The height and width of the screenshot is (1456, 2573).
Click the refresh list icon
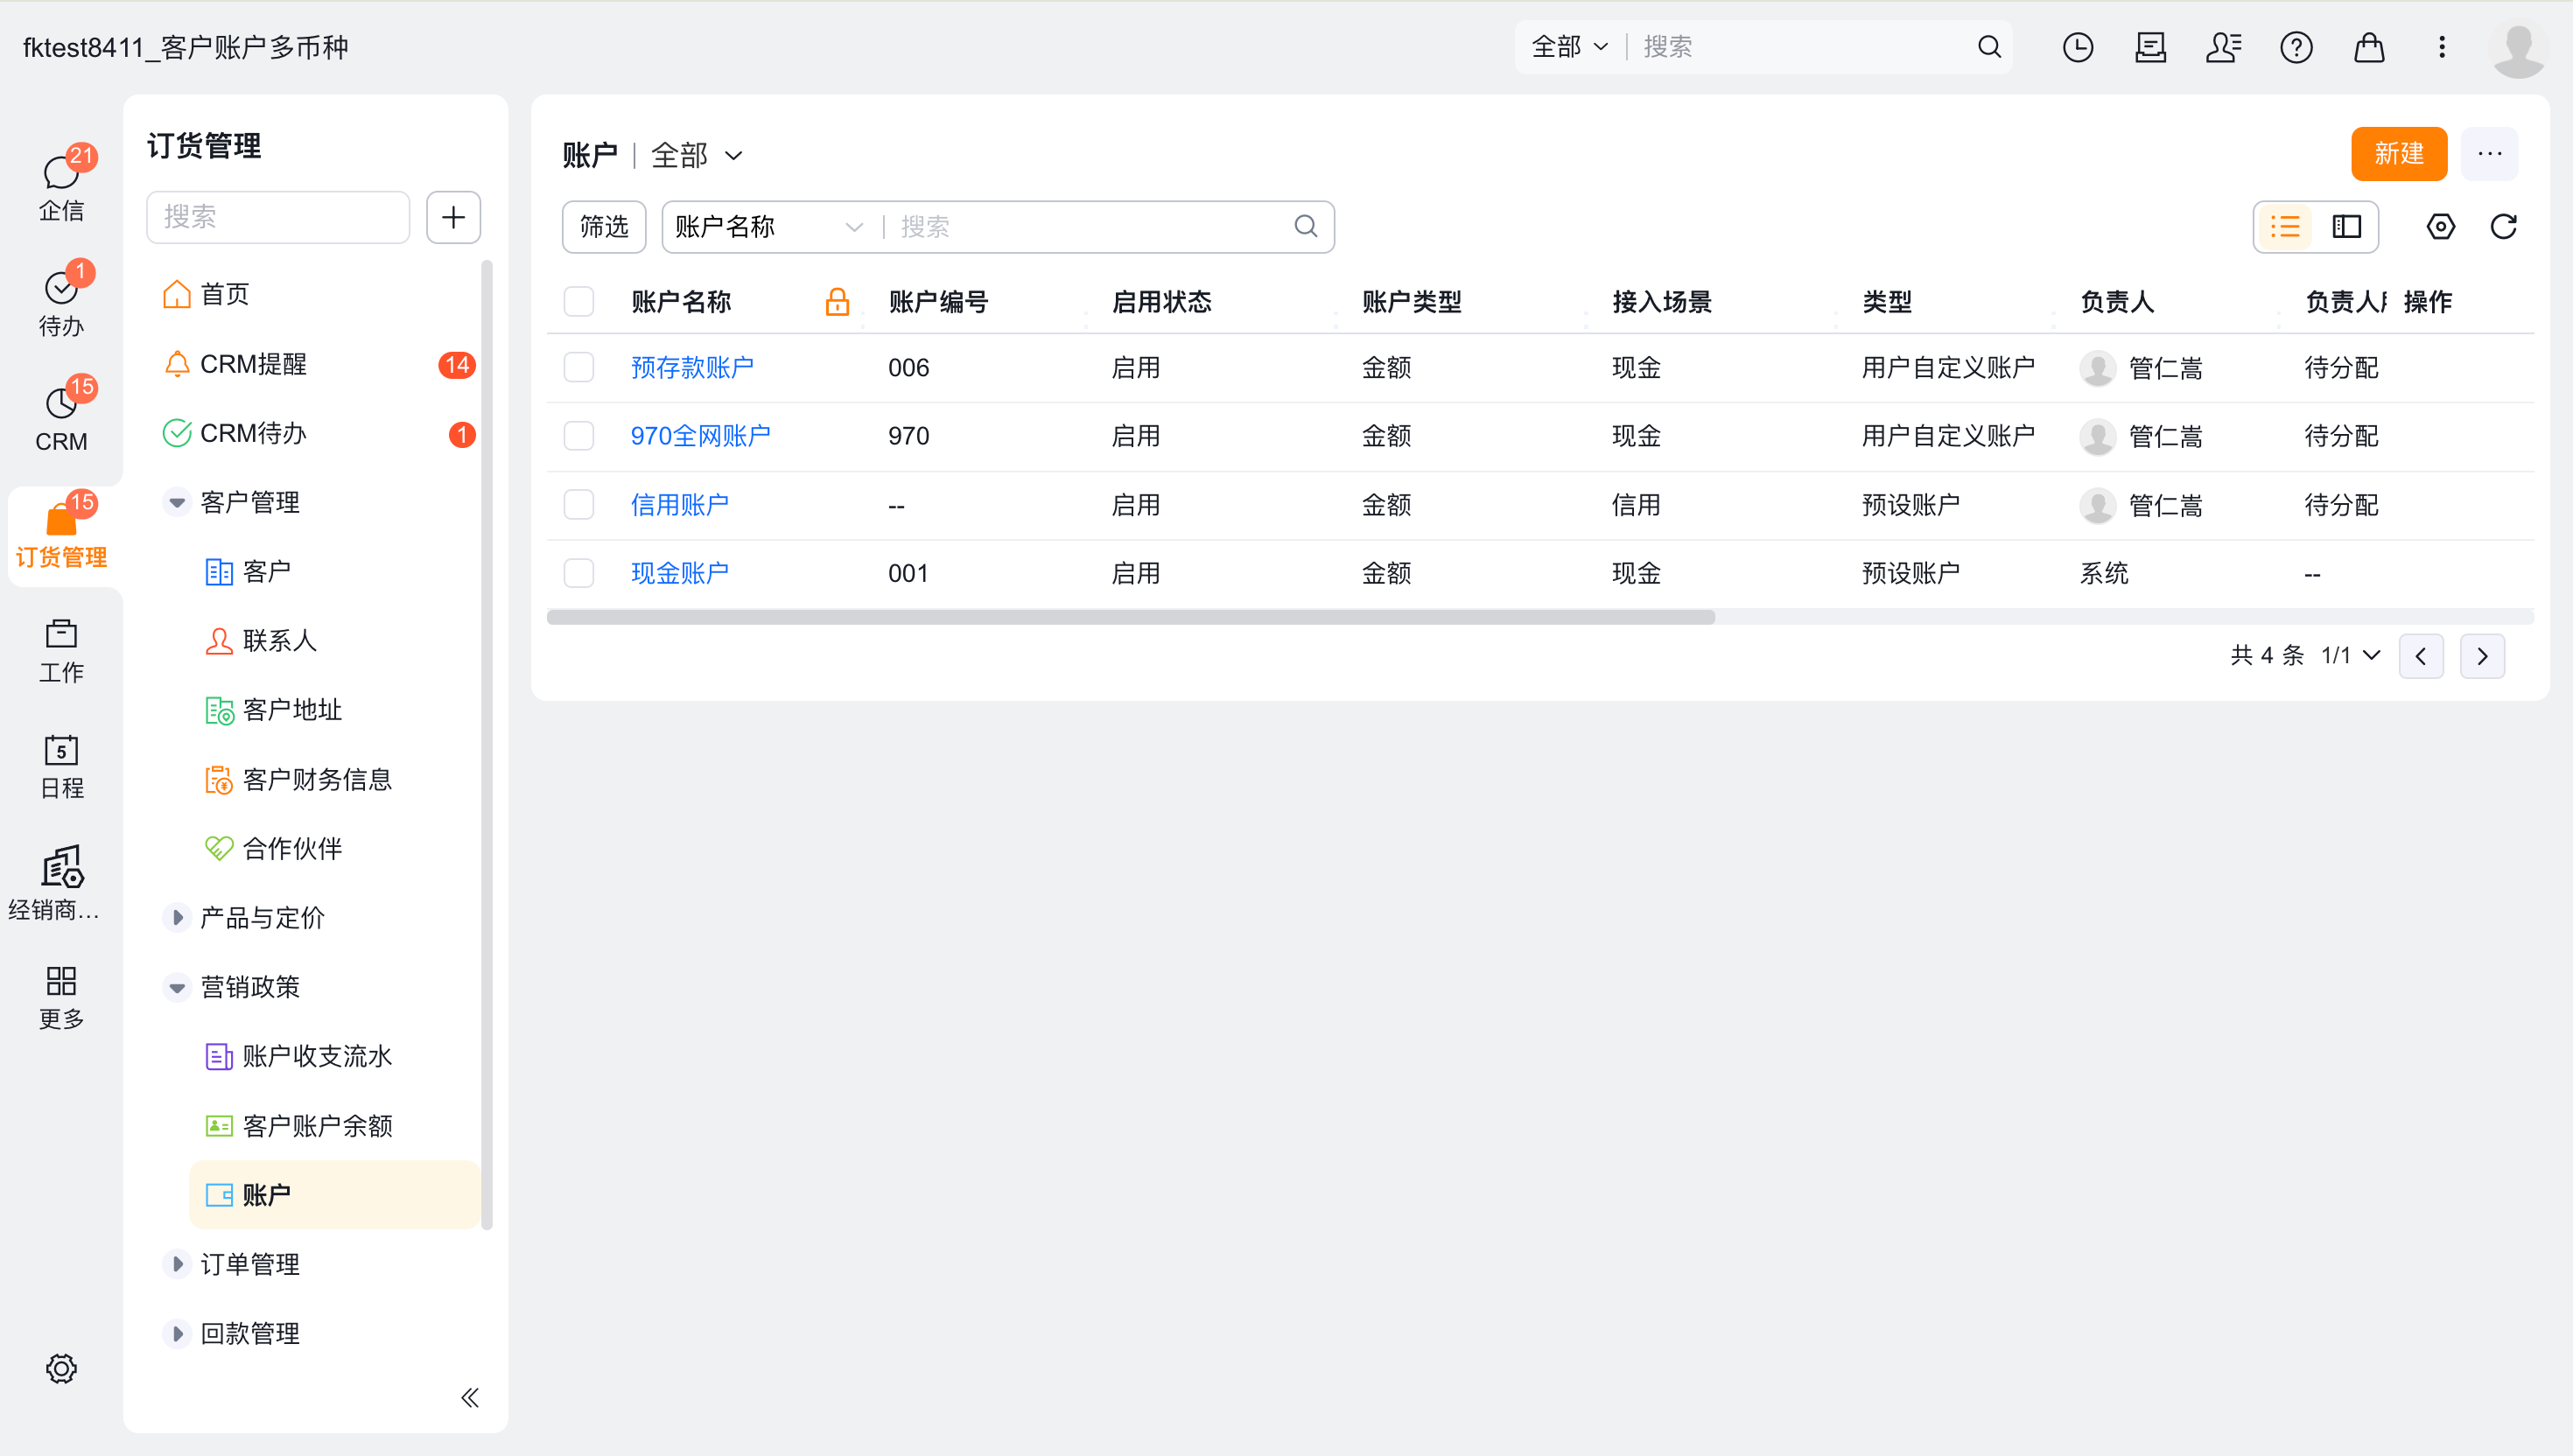2503,227
